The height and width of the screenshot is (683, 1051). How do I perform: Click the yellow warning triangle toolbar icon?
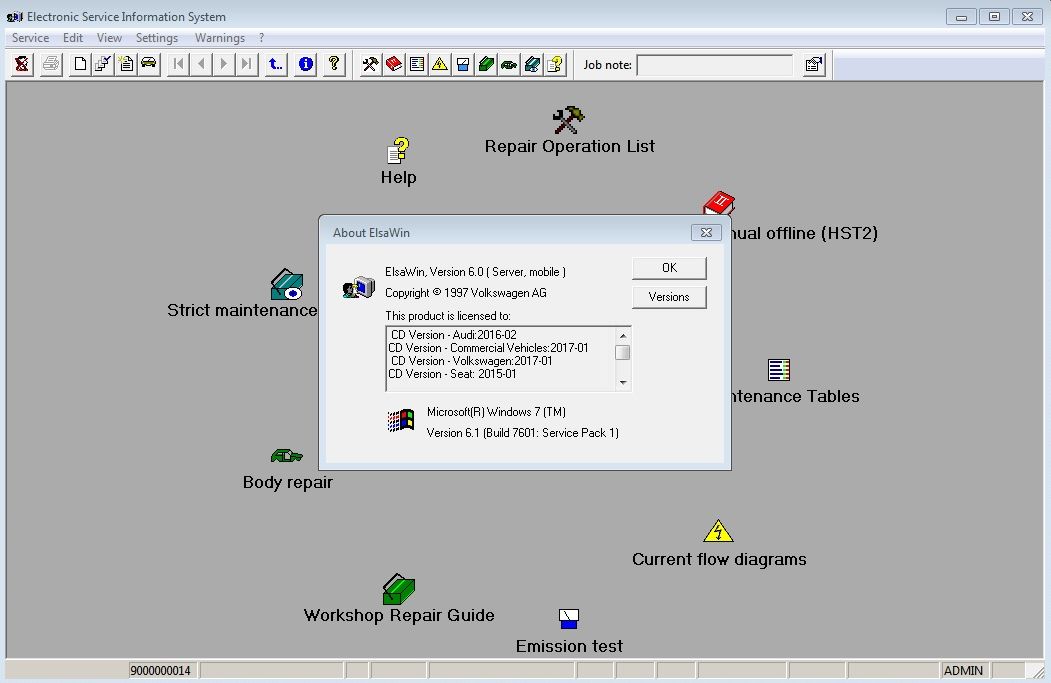(438, 64)
